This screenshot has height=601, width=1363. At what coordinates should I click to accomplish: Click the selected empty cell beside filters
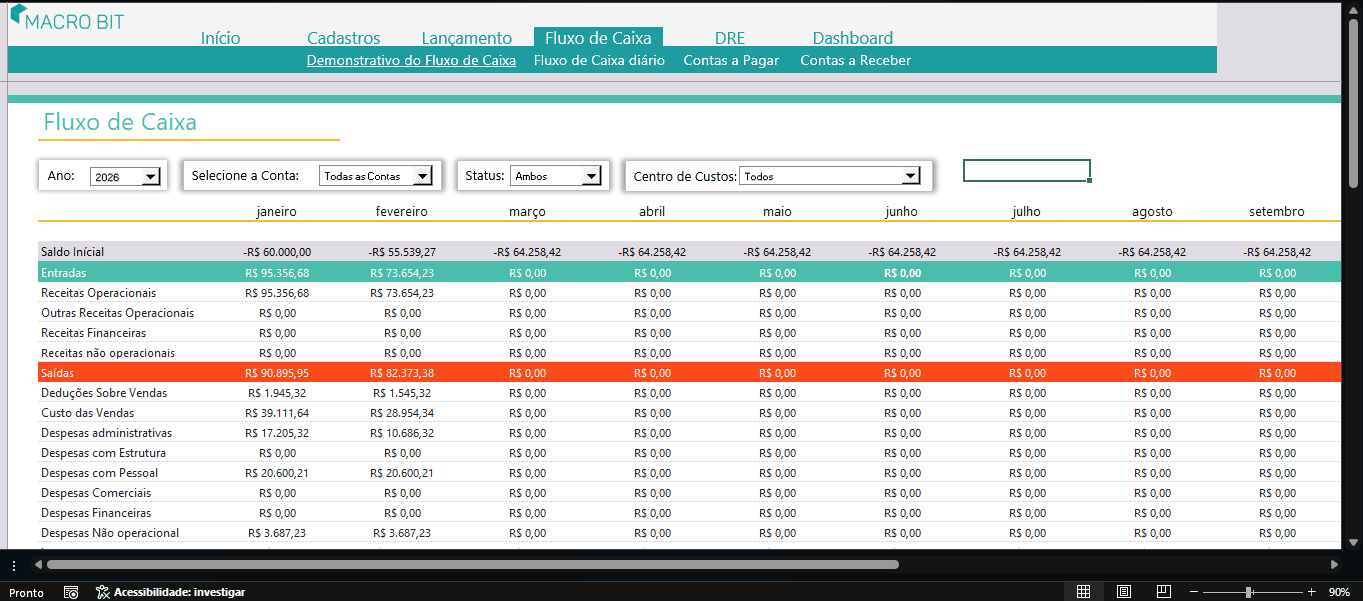1027,171
